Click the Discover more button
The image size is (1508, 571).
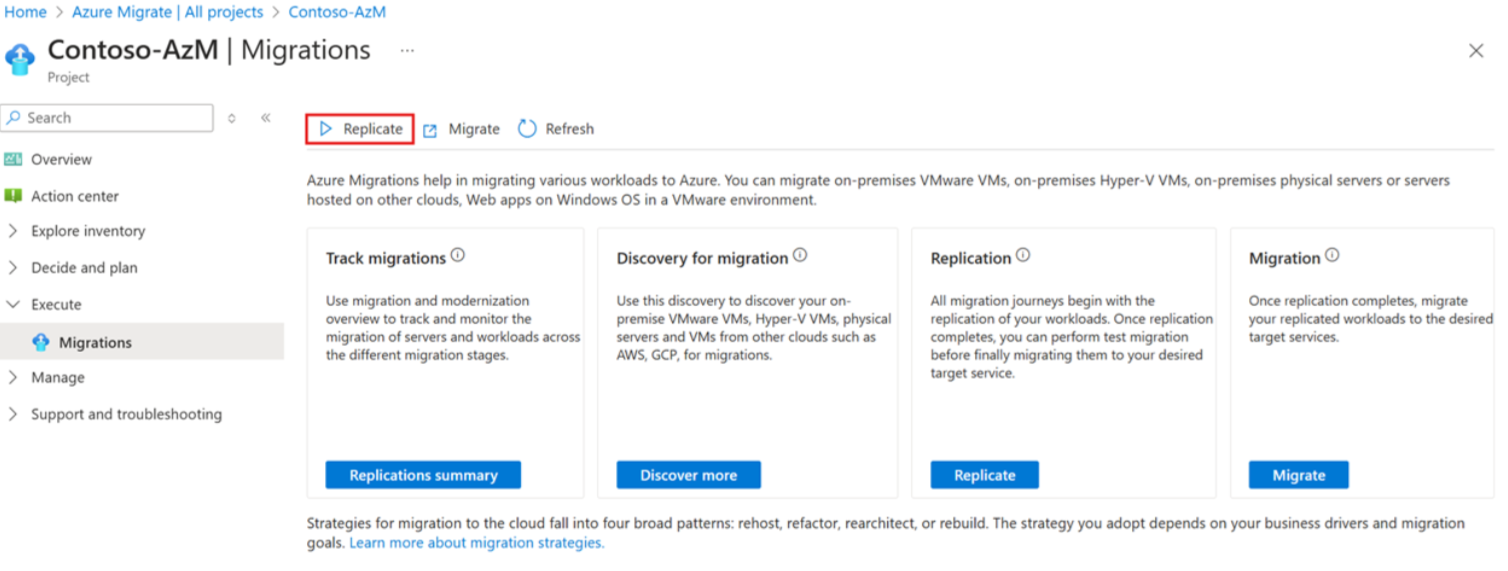pos(688,475)
